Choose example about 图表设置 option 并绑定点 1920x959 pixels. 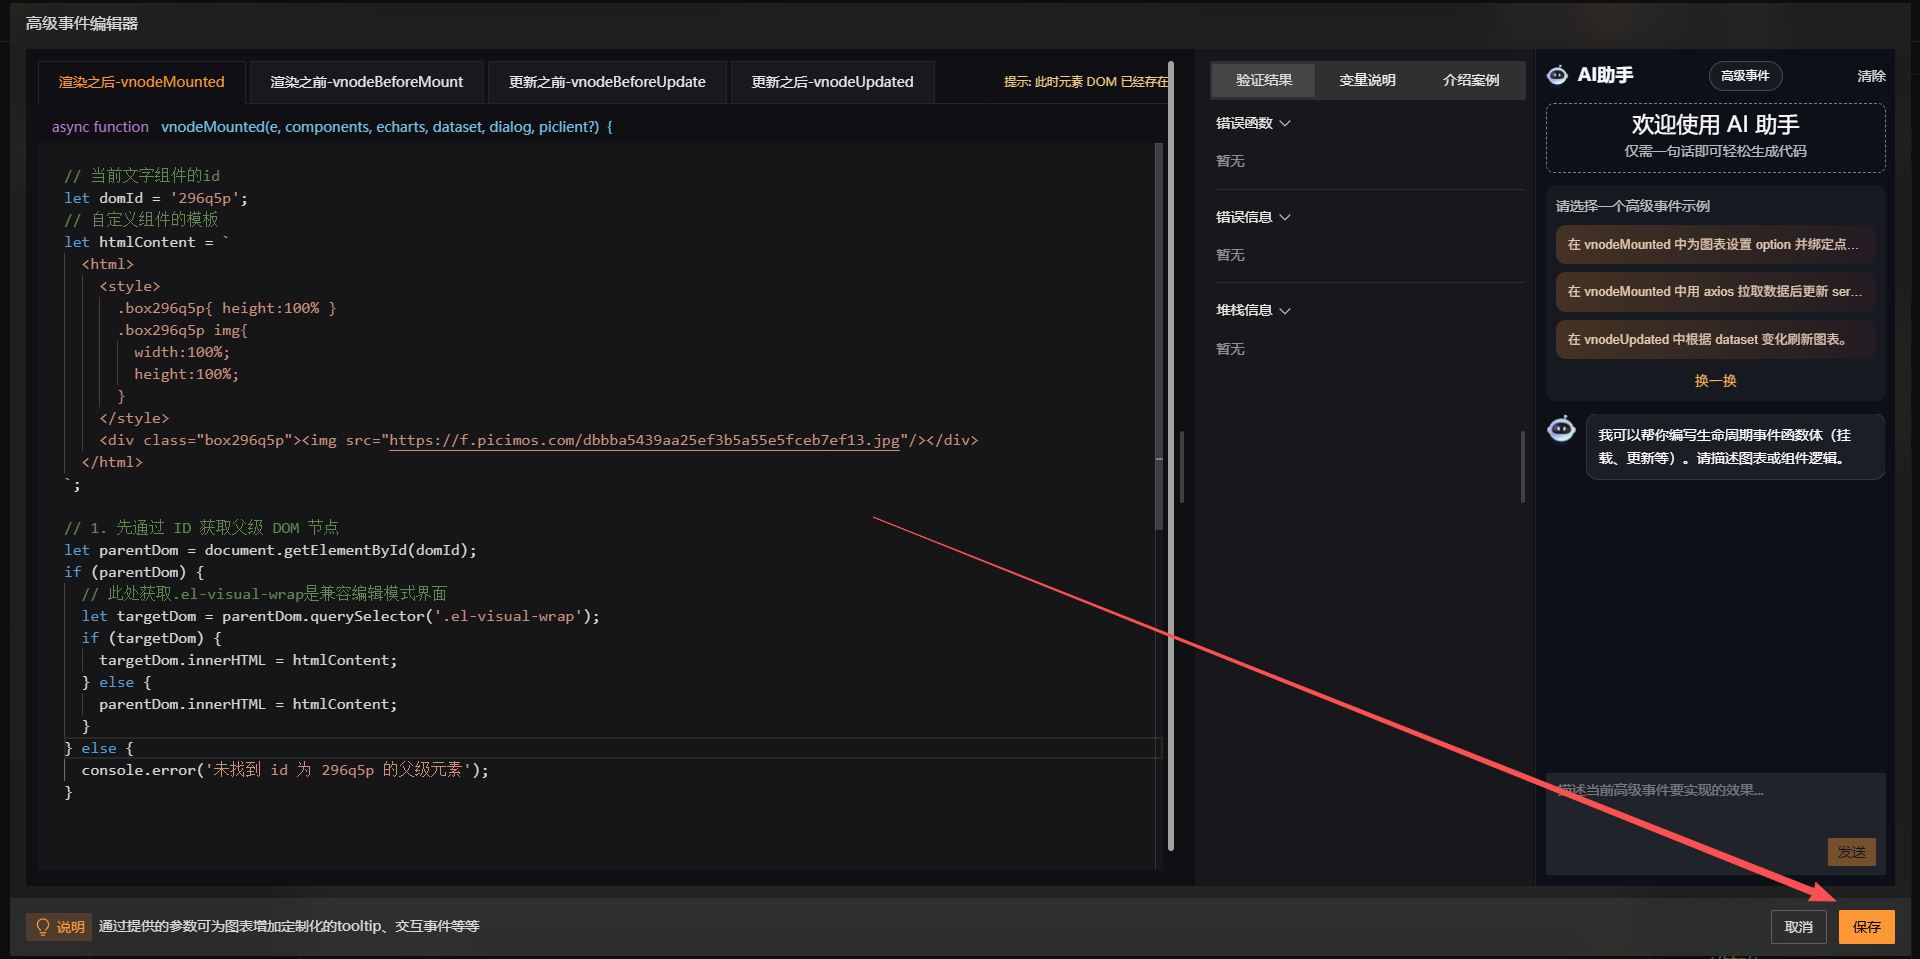point(1715,244)
